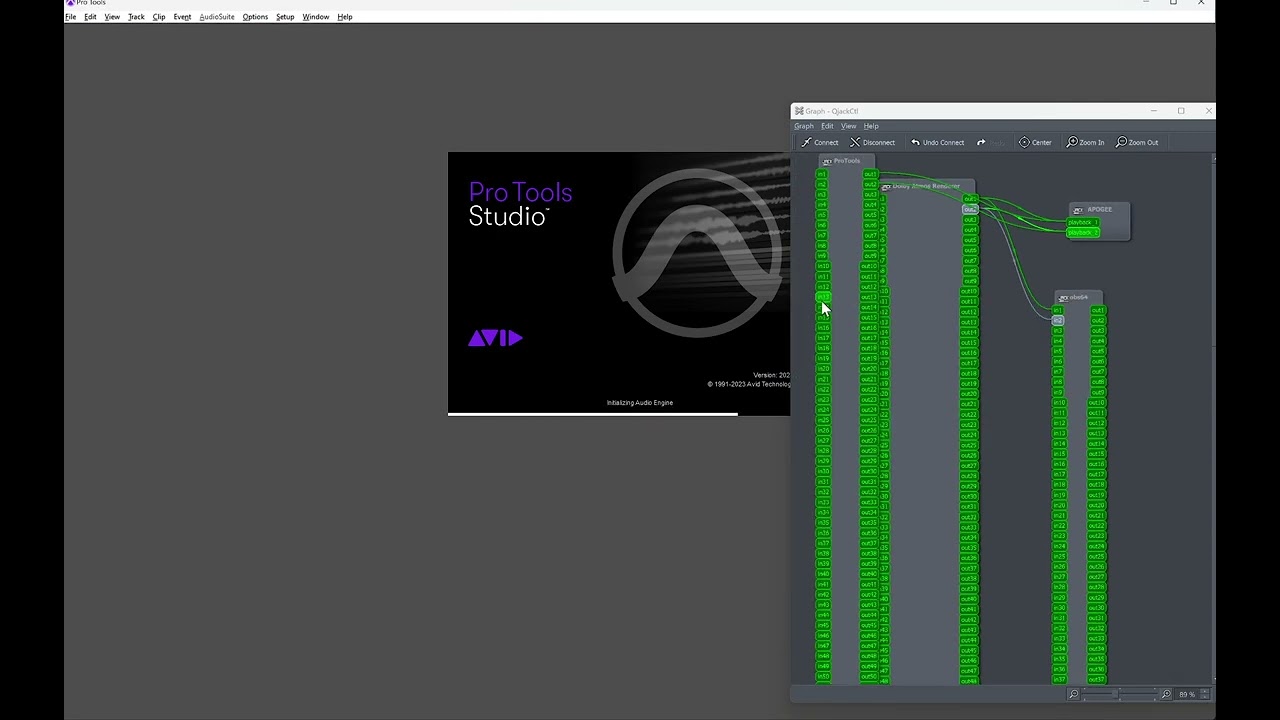
Task: Click the zoom-in magnifier beside the 89 % box
Action: (1166, 694)
